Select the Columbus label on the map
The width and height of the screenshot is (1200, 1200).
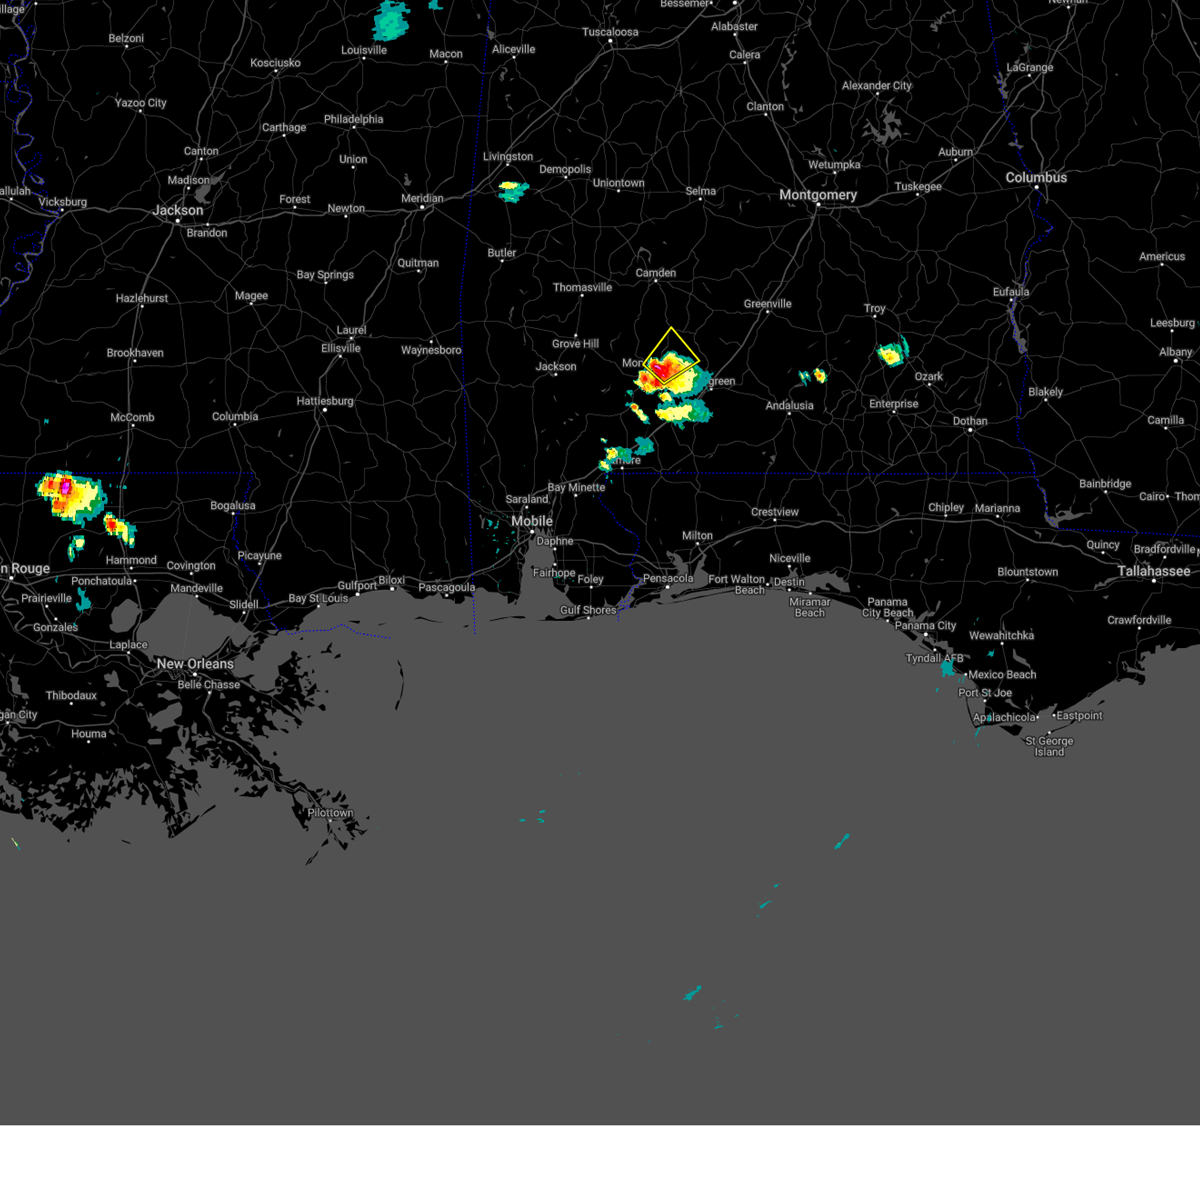1036,177
